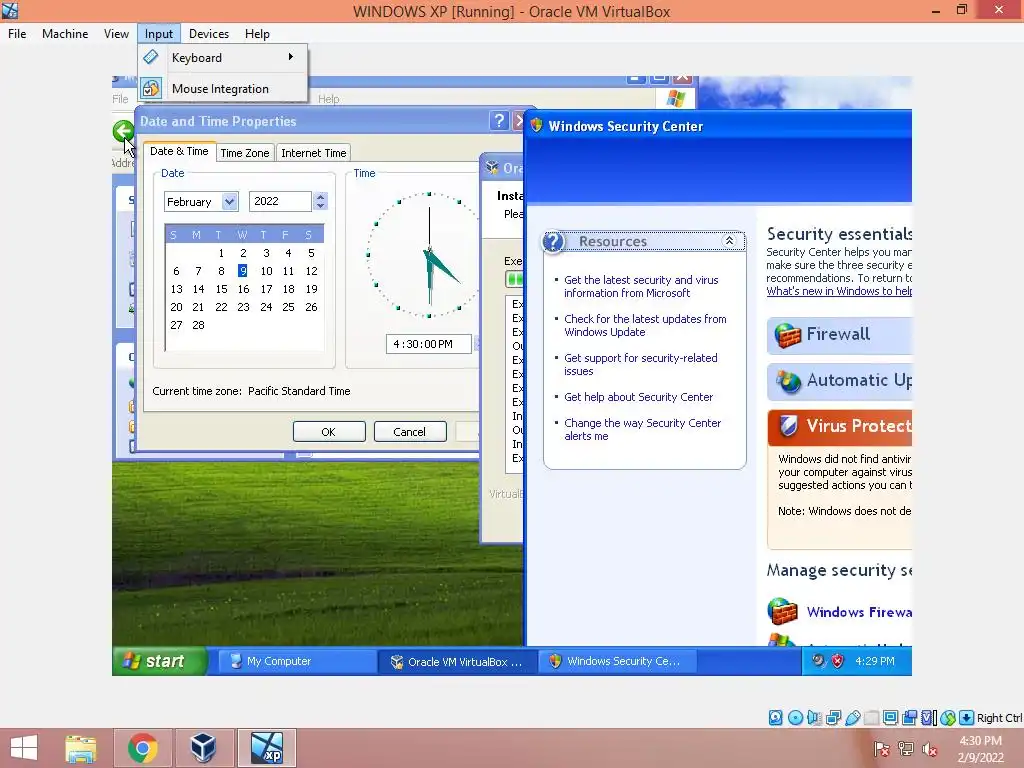The image size is (1024, 768).
Task: Open VirtualBox Manager from the host taskbar
Action: 203,748
